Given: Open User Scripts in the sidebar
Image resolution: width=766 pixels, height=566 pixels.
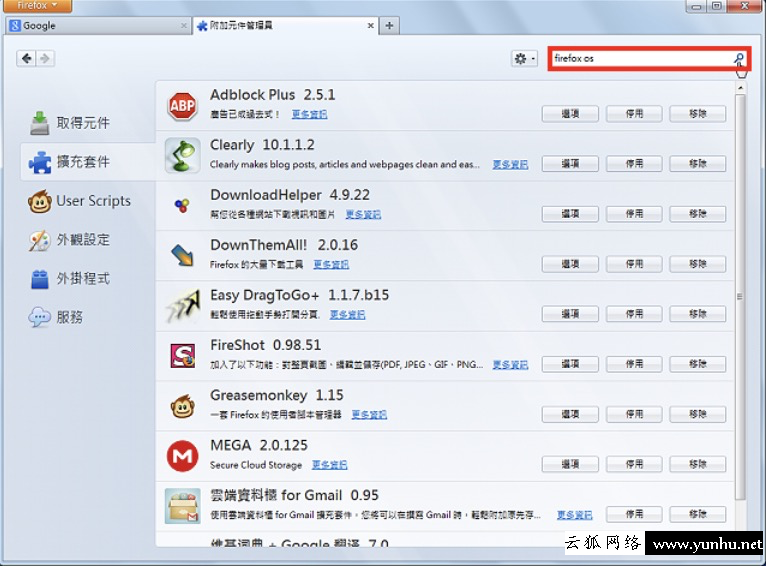Looking at the screenshot, I should [x=80, y=201].
